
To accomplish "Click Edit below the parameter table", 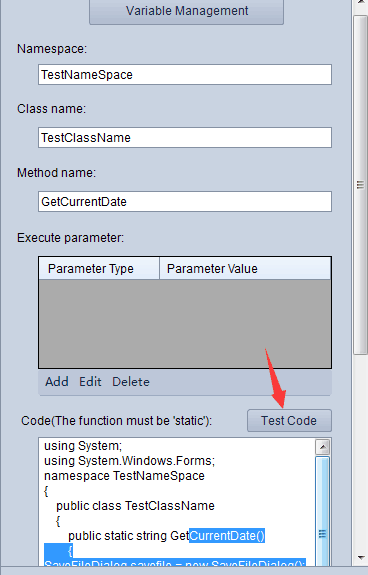I will click(90, 382).
